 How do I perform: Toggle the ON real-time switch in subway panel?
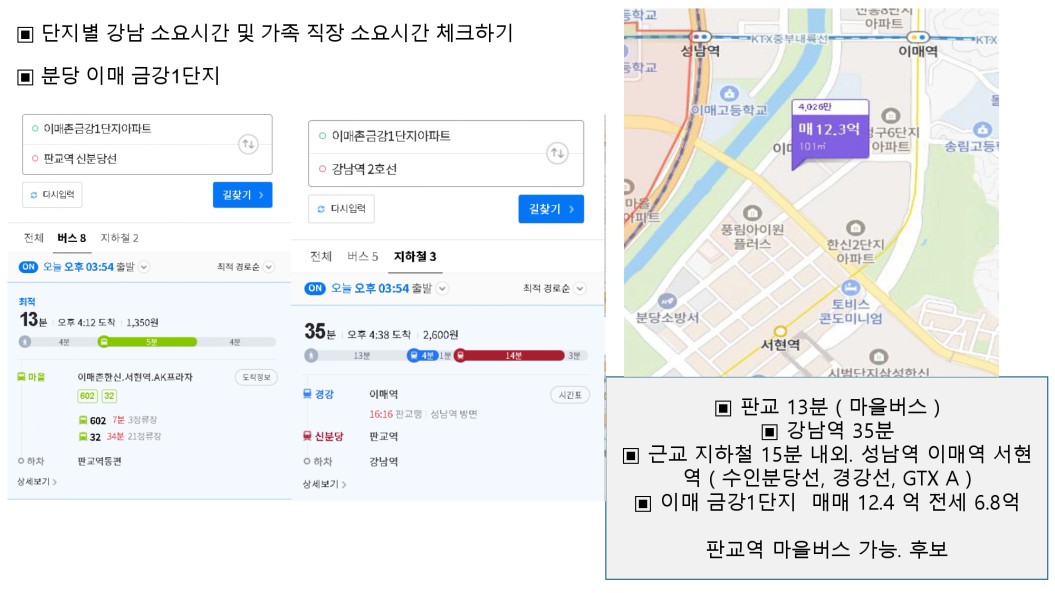coord(315,288)
